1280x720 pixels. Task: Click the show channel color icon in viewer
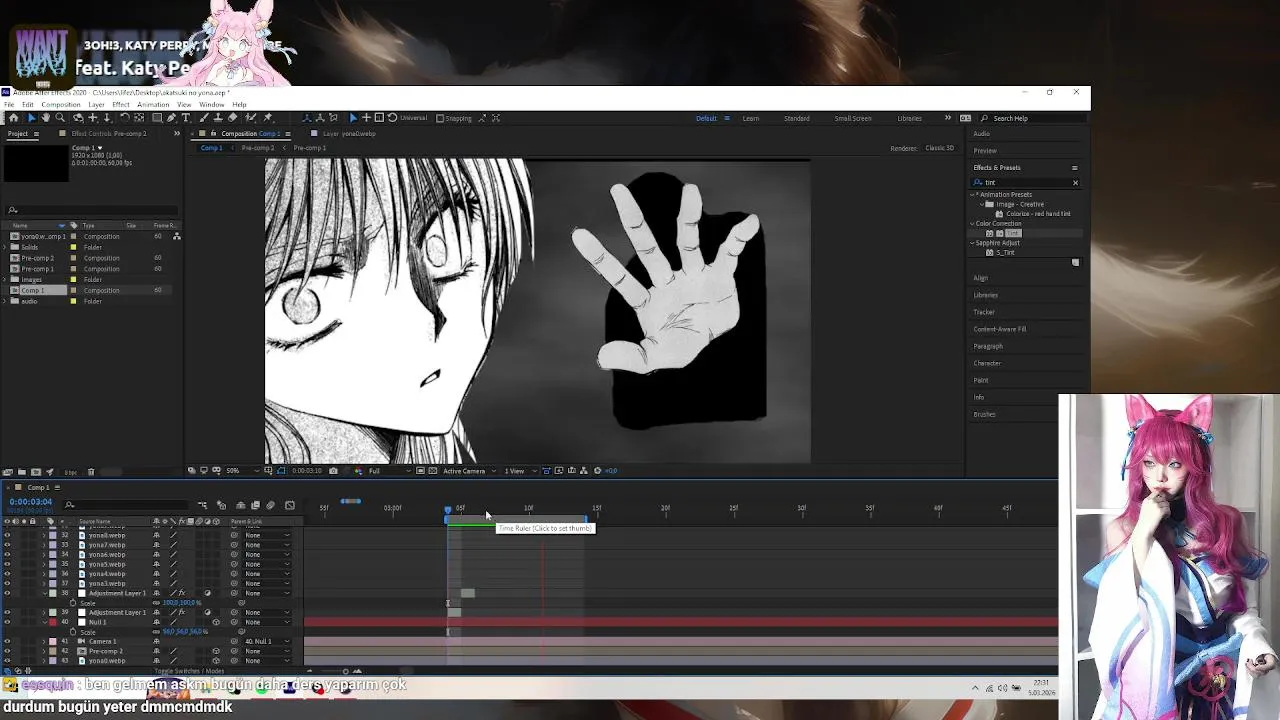(358, 471)
